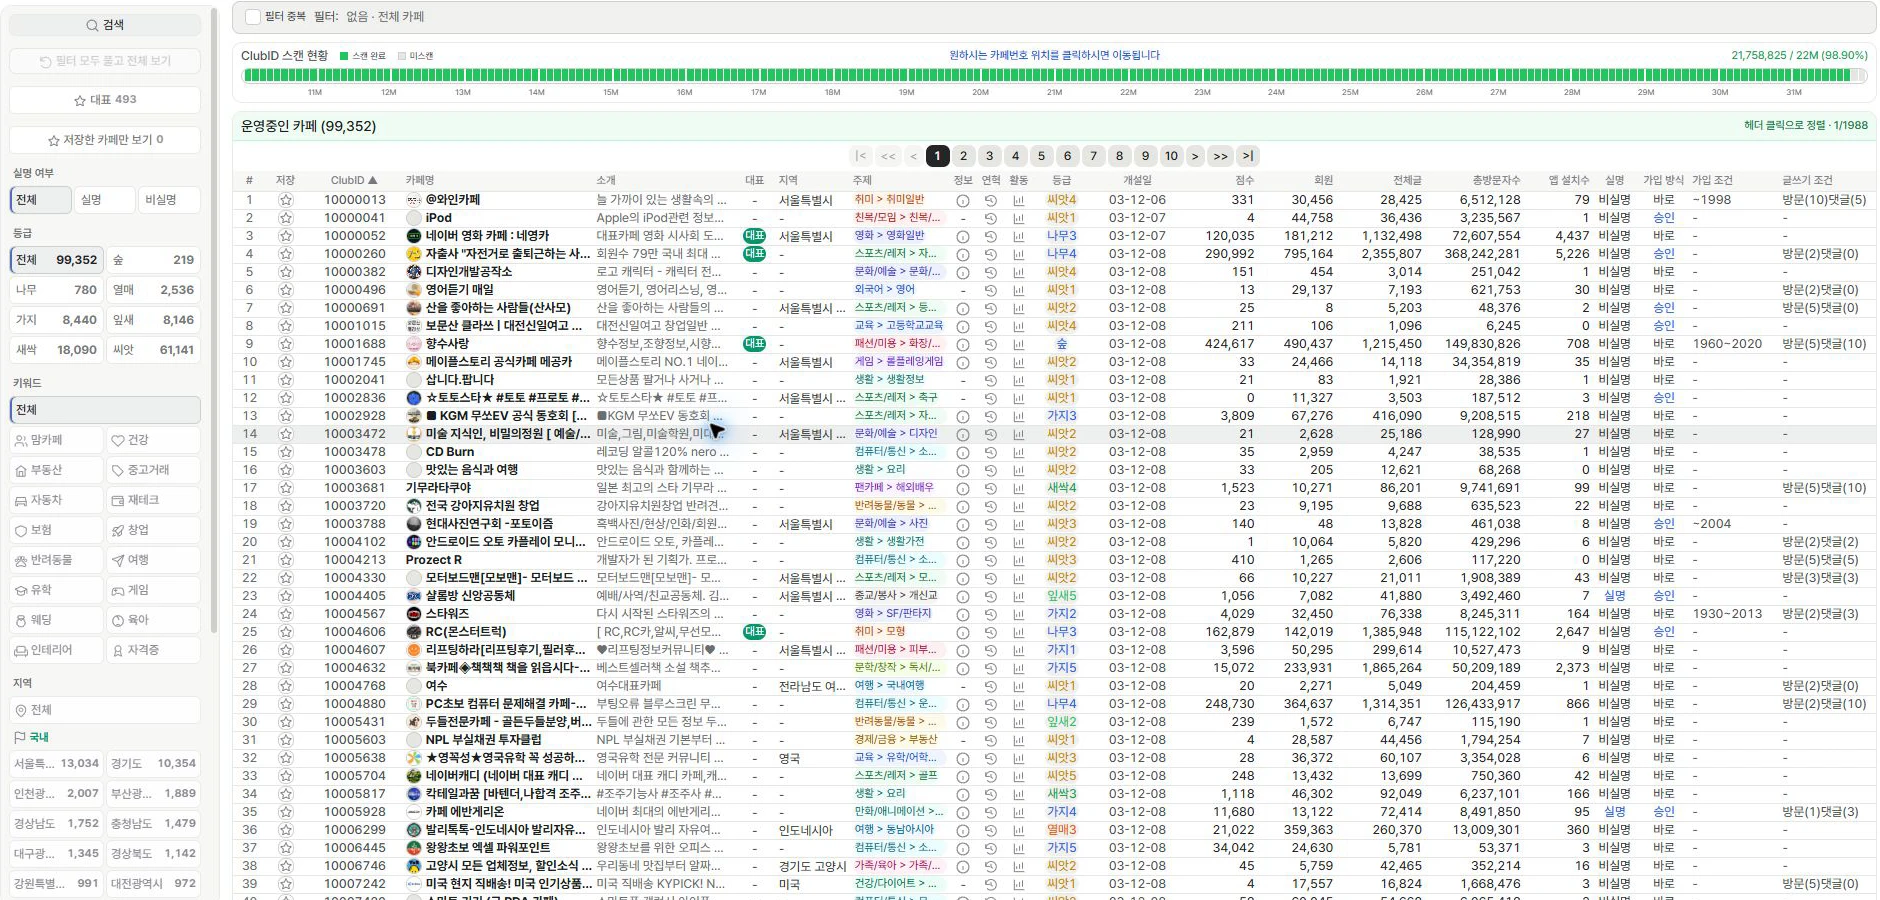This screenshot has height=900, width=1880.
Task: Click the 대표 493 button
Action: click(105, 100)
